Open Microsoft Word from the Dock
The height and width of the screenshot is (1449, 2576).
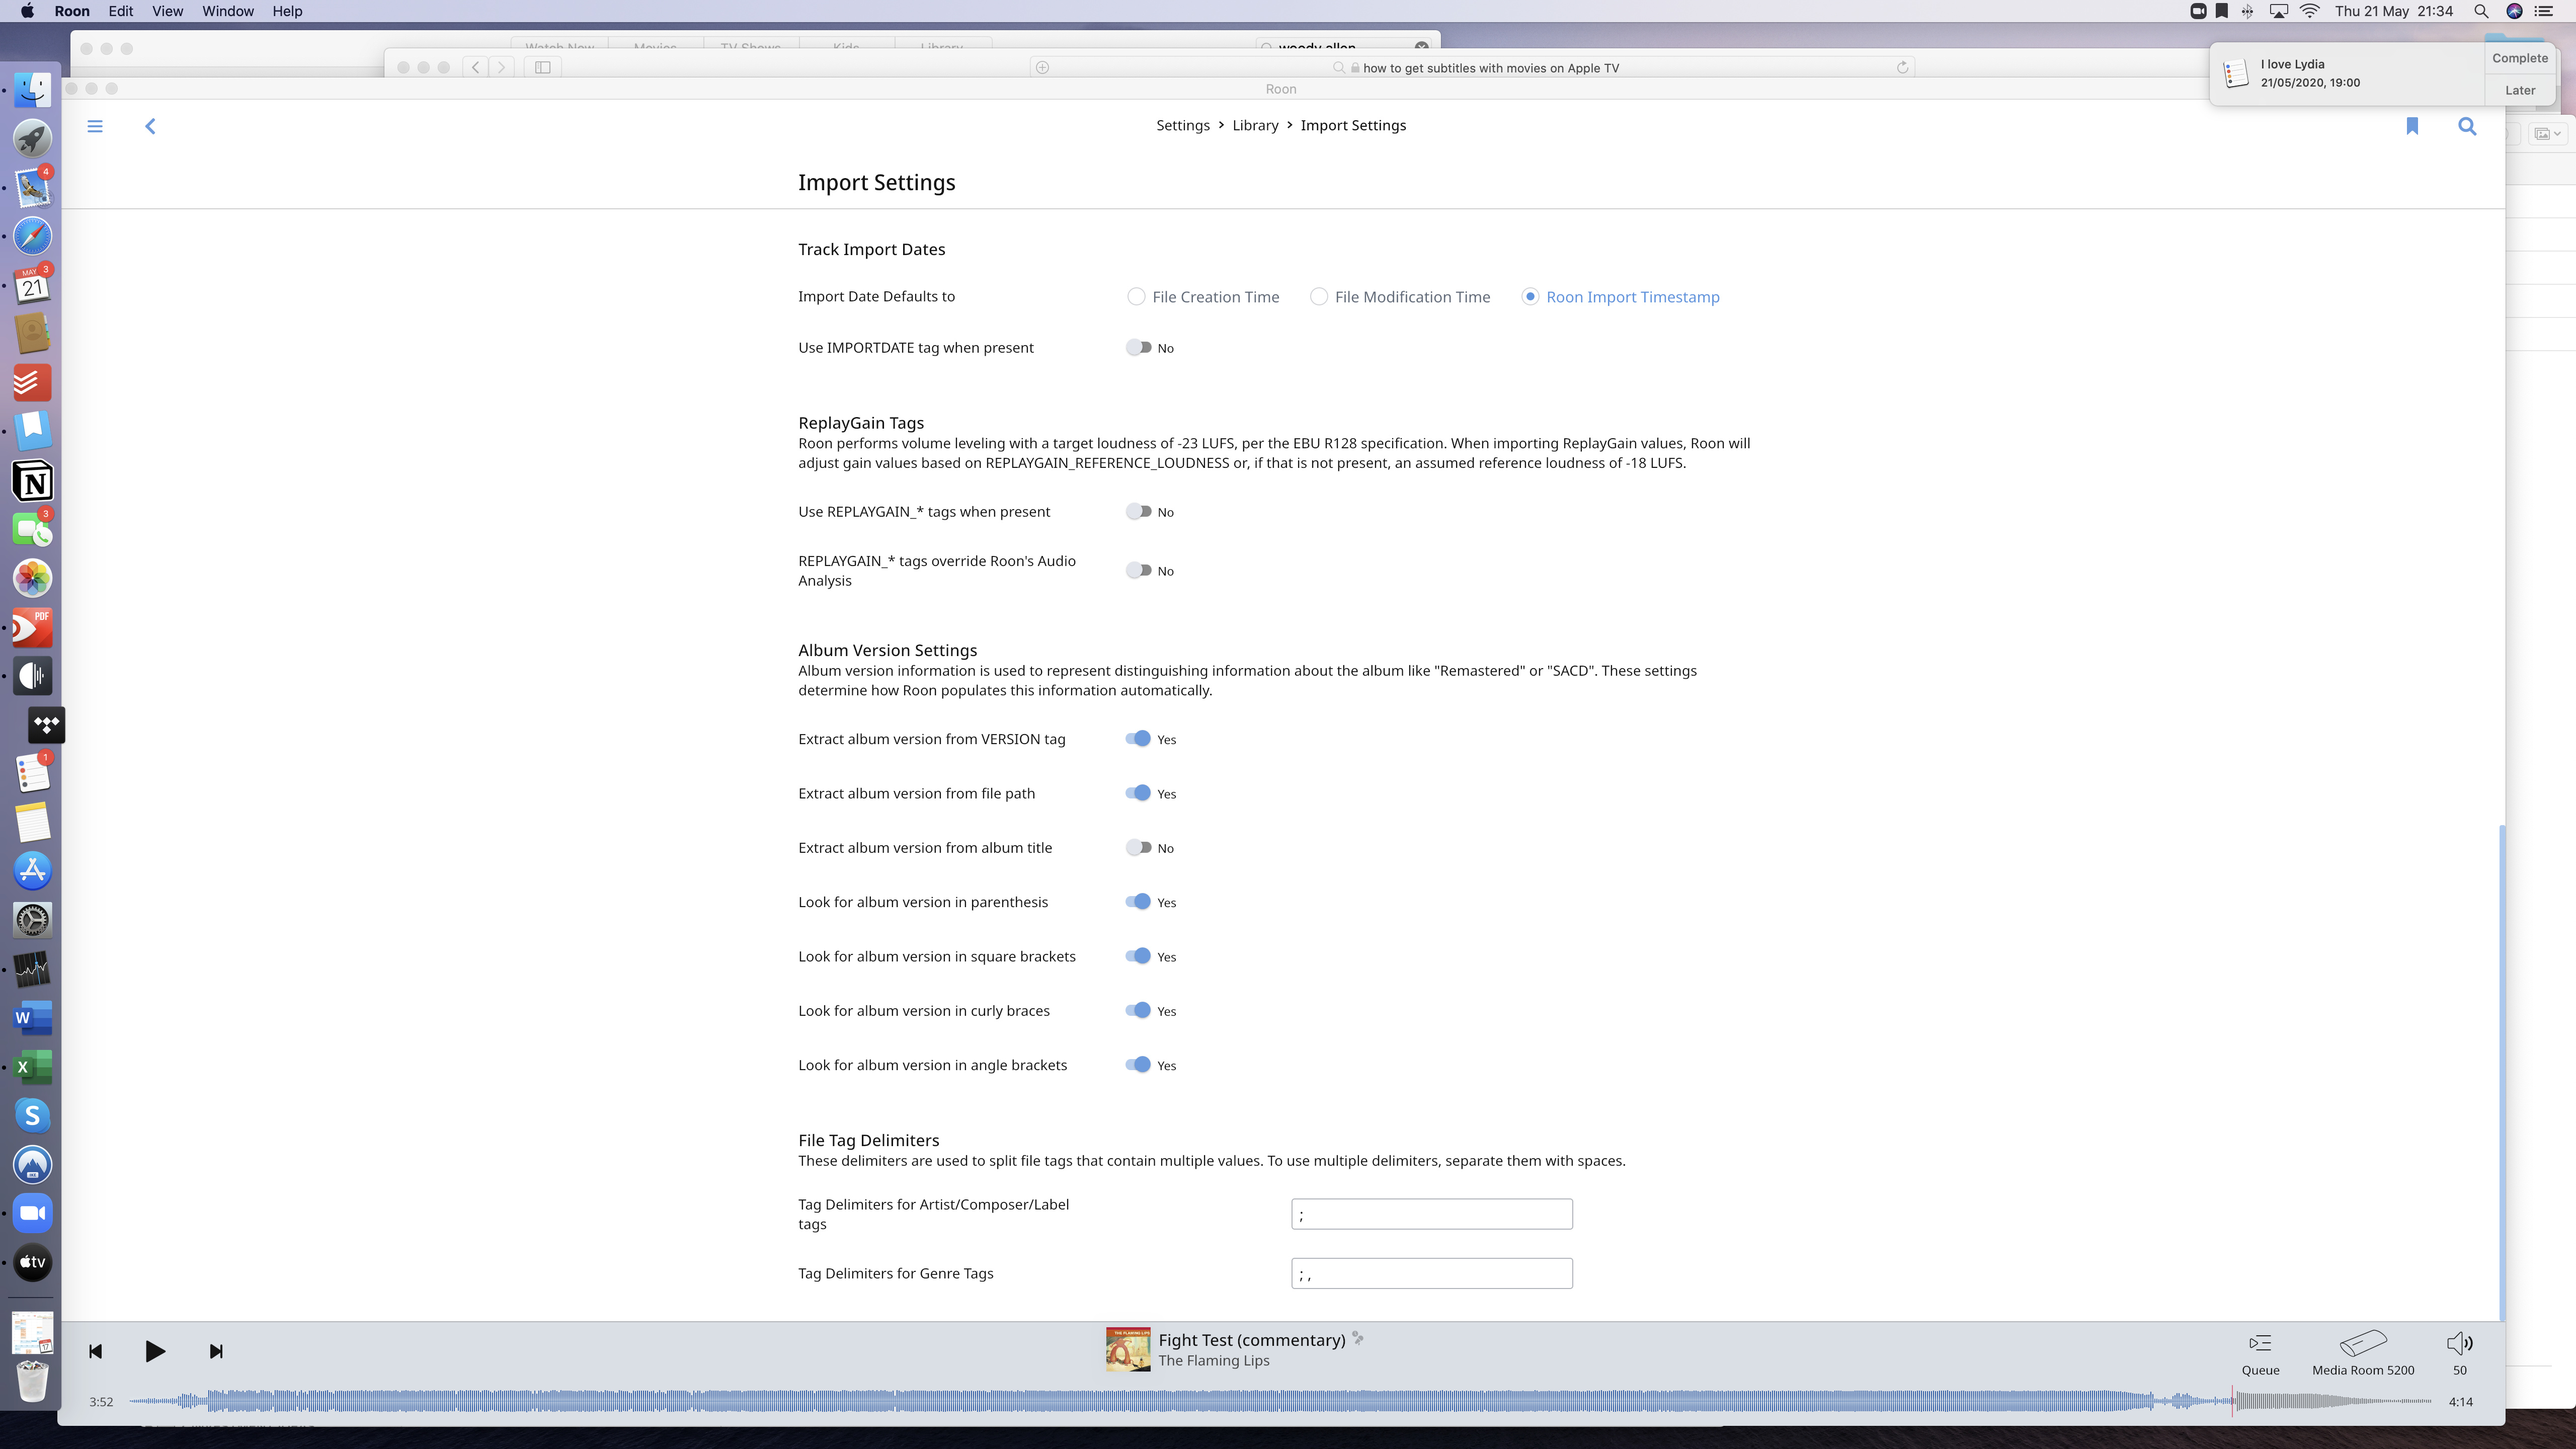(32, 1017)
